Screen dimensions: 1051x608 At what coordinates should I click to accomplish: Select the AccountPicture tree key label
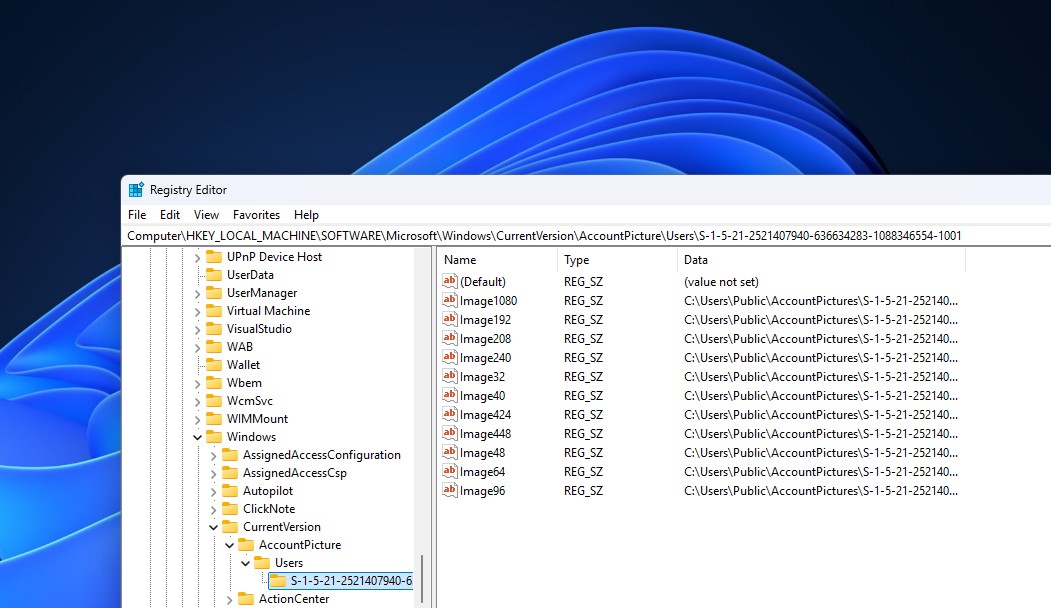(x=300, y=545)
